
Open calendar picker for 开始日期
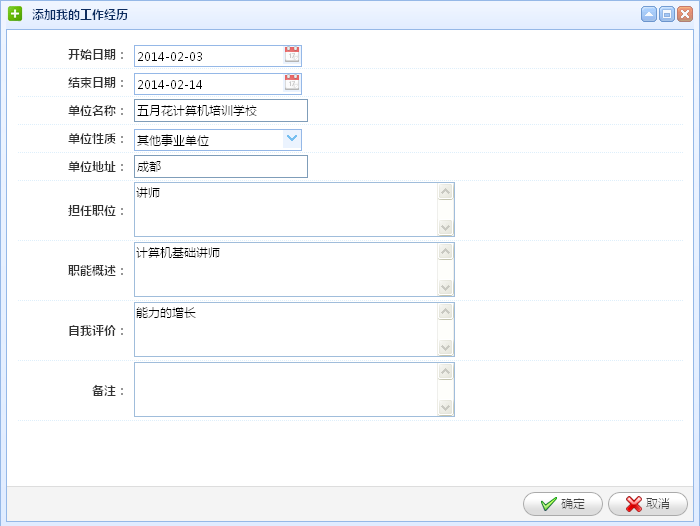[x=292, y=55]
